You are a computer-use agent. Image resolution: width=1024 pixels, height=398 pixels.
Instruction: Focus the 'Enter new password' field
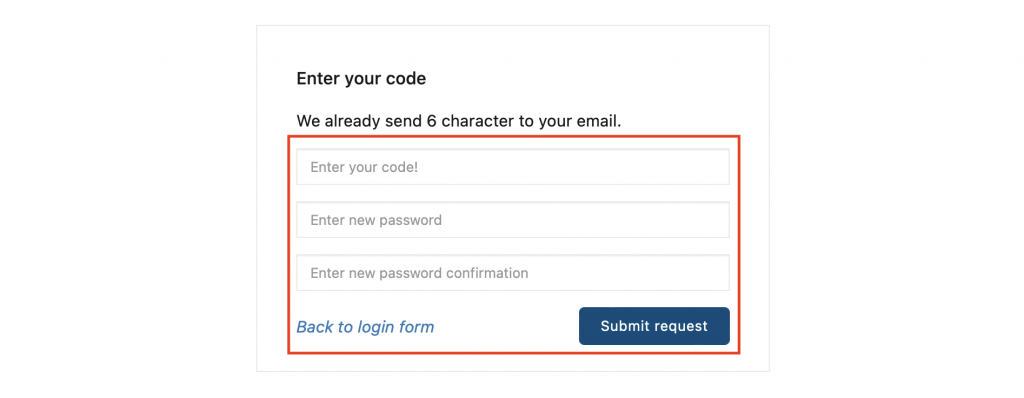click(513, 220)
